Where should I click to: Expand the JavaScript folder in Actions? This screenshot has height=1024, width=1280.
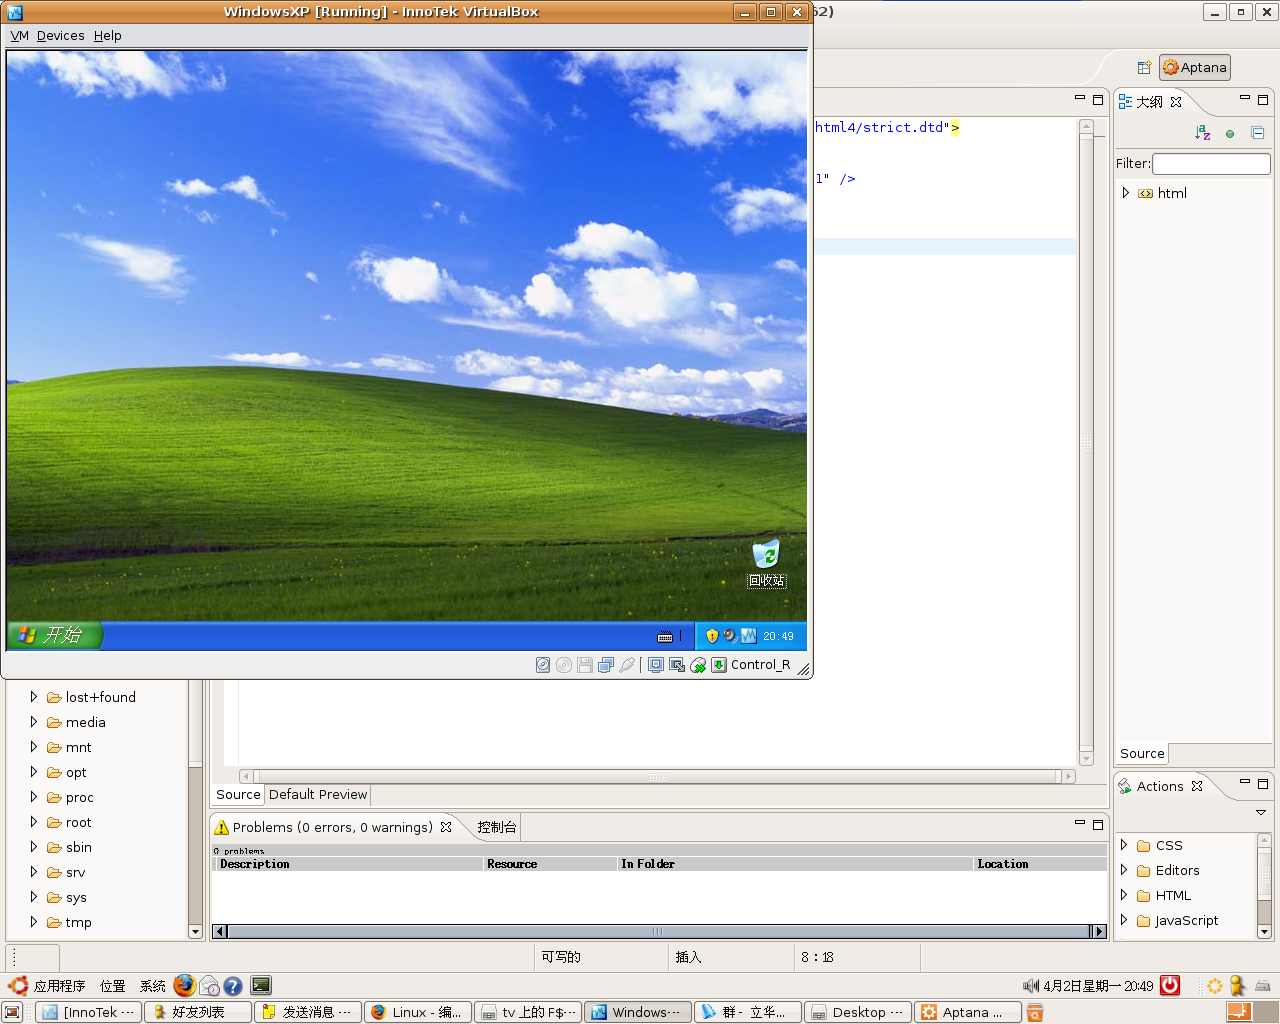[1124, 920]
